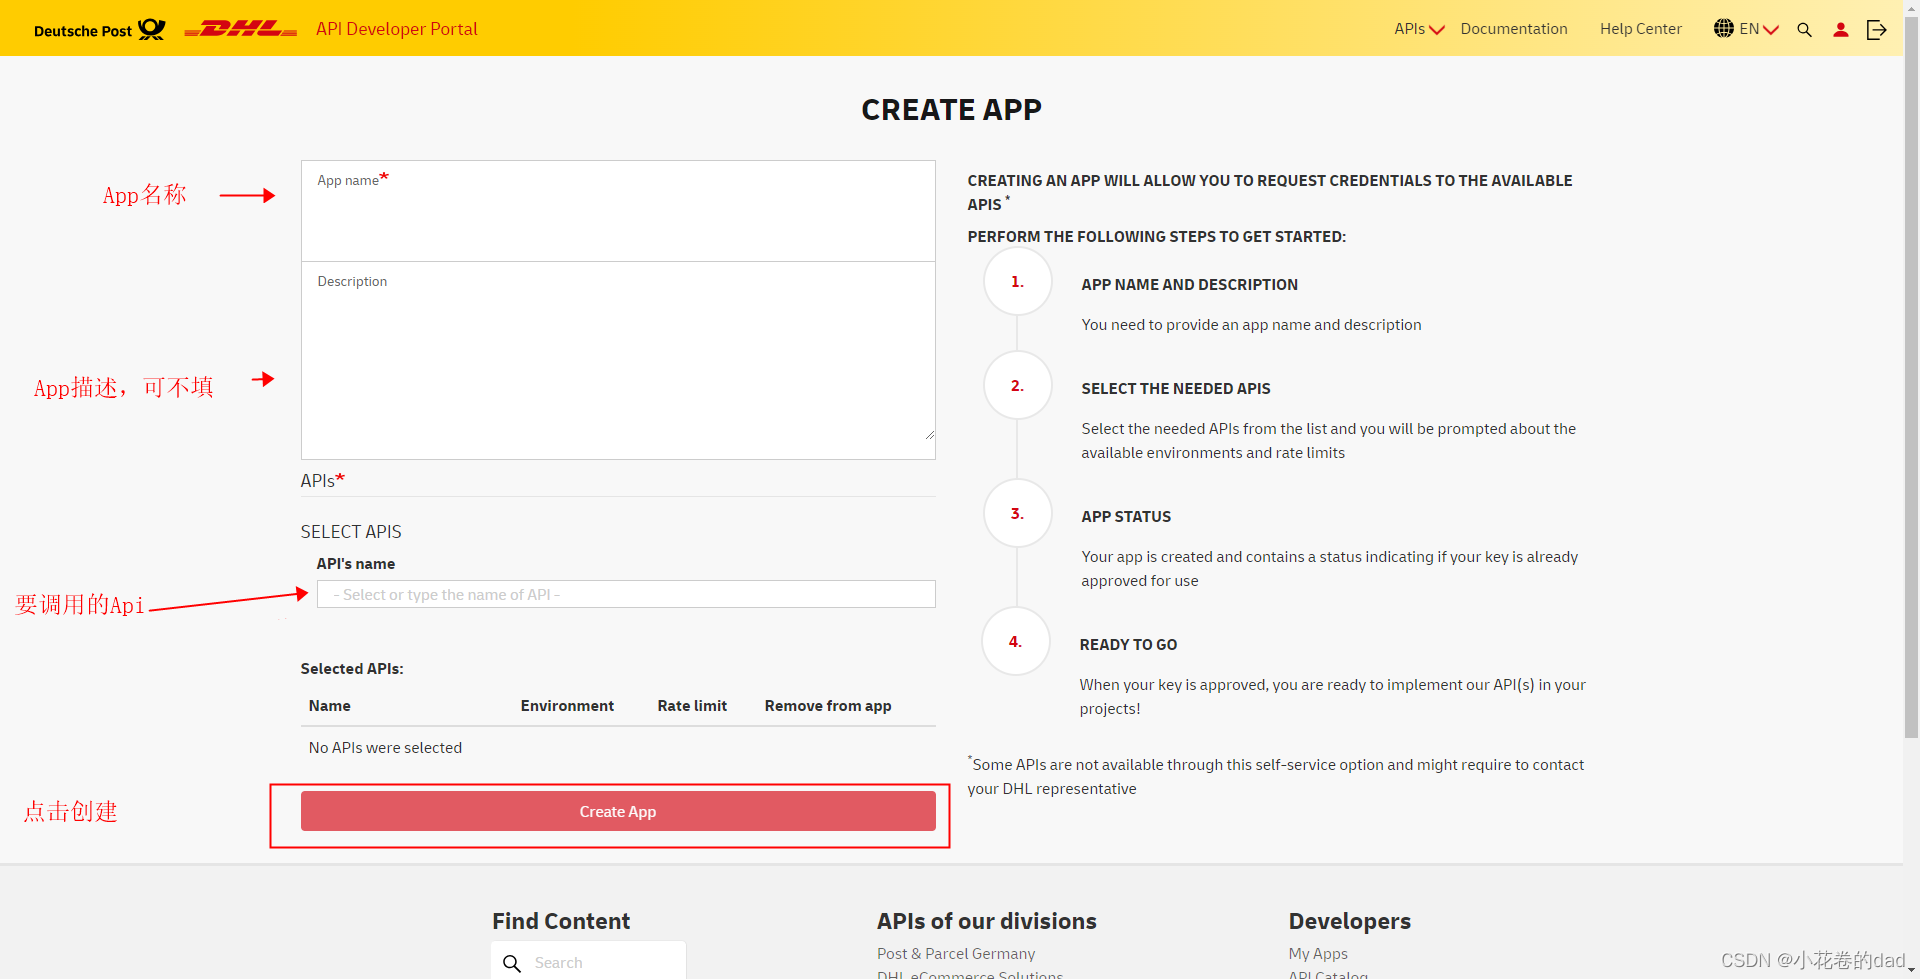This screenshot has height=979, width=1920.
Task: Click the DHL logo in the header
Action: (x=240, y=29)
